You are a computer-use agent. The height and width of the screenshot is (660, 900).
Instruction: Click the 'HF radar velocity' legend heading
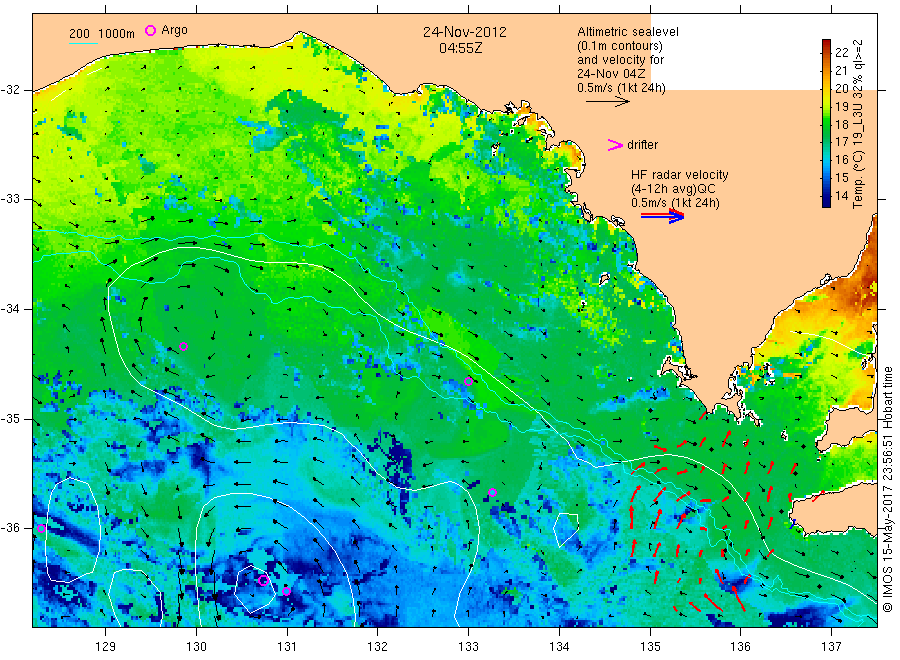pyautogui.click(x=680, y=175)
